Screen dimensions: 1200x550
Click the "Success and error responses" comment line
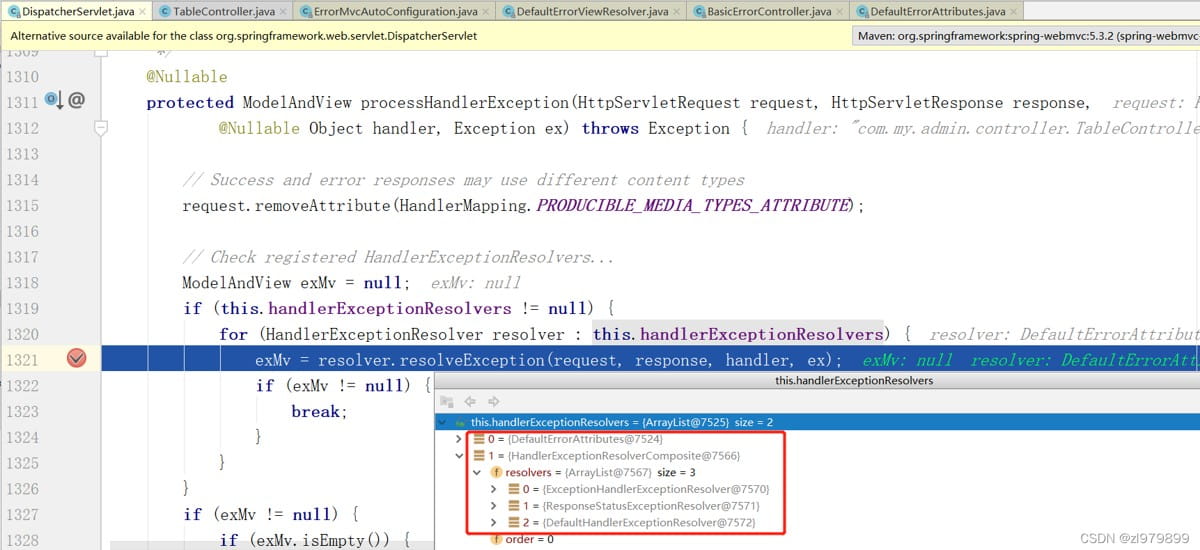pos(463,180)
